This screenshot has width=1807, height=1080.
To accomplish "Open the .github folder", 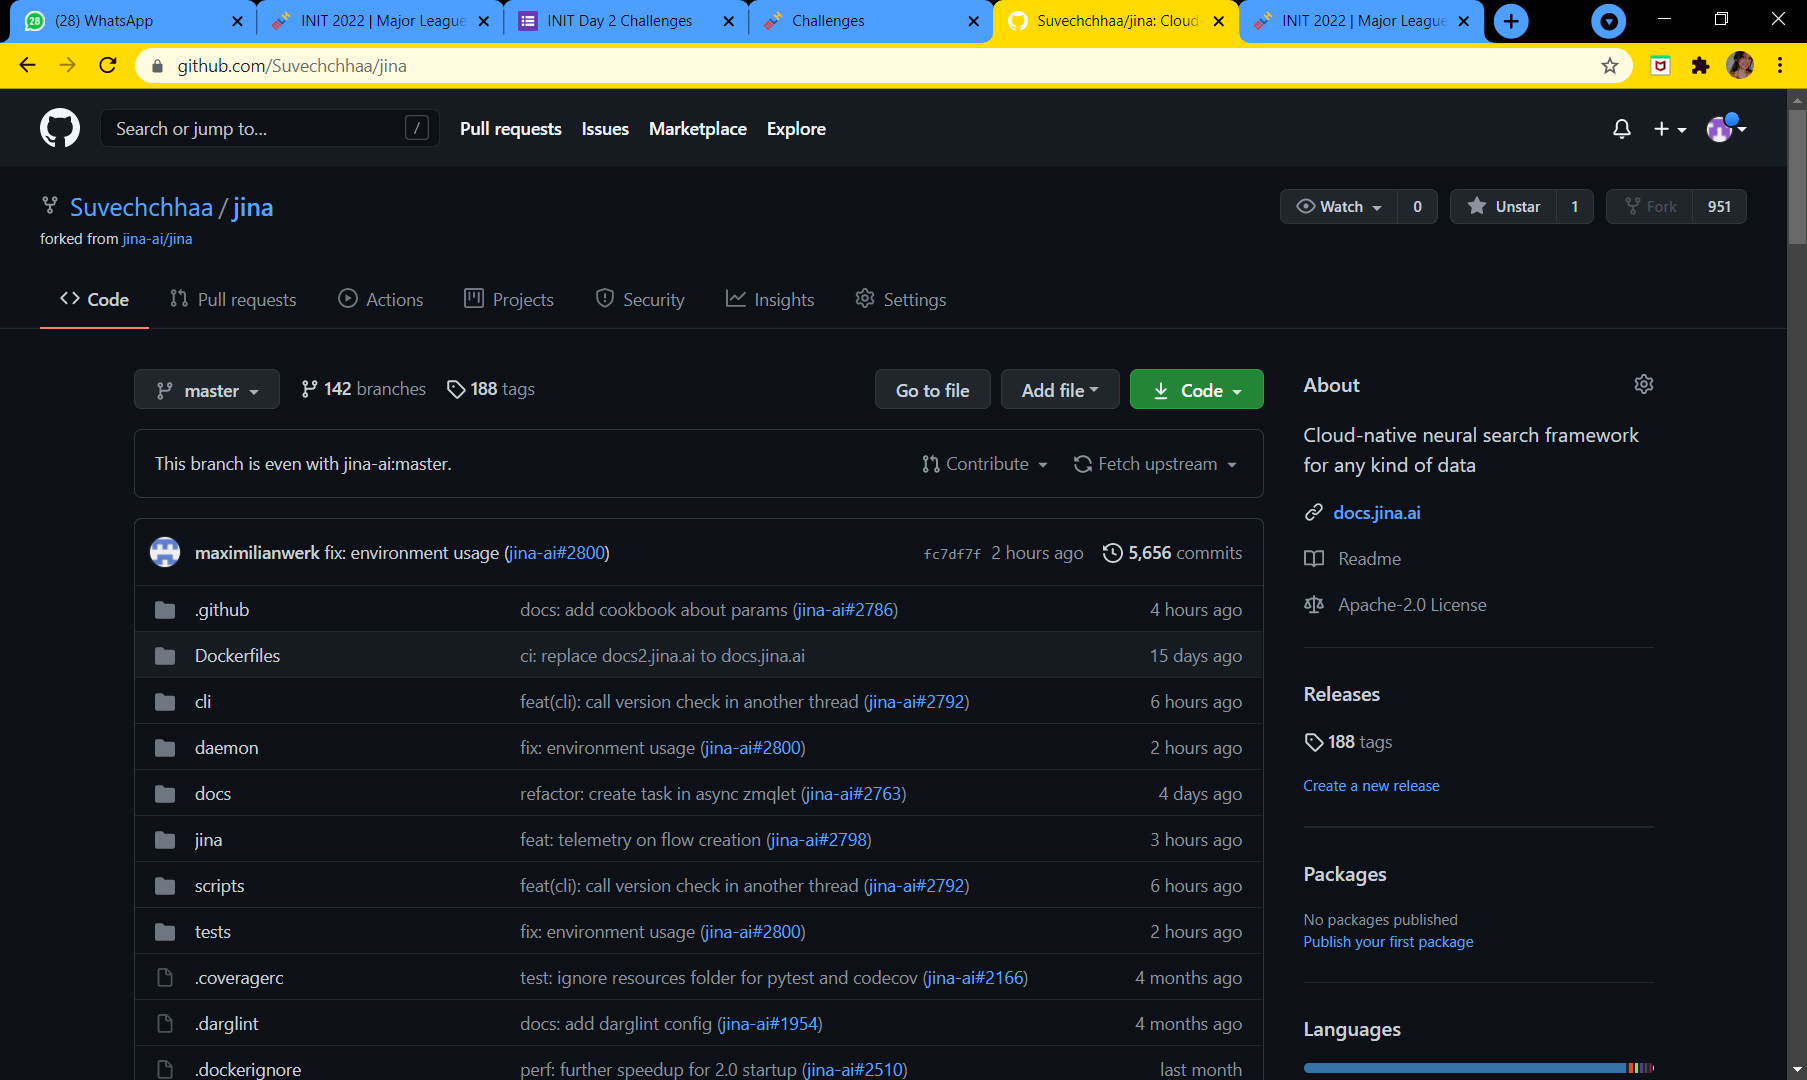I will (x=222, y=610).
